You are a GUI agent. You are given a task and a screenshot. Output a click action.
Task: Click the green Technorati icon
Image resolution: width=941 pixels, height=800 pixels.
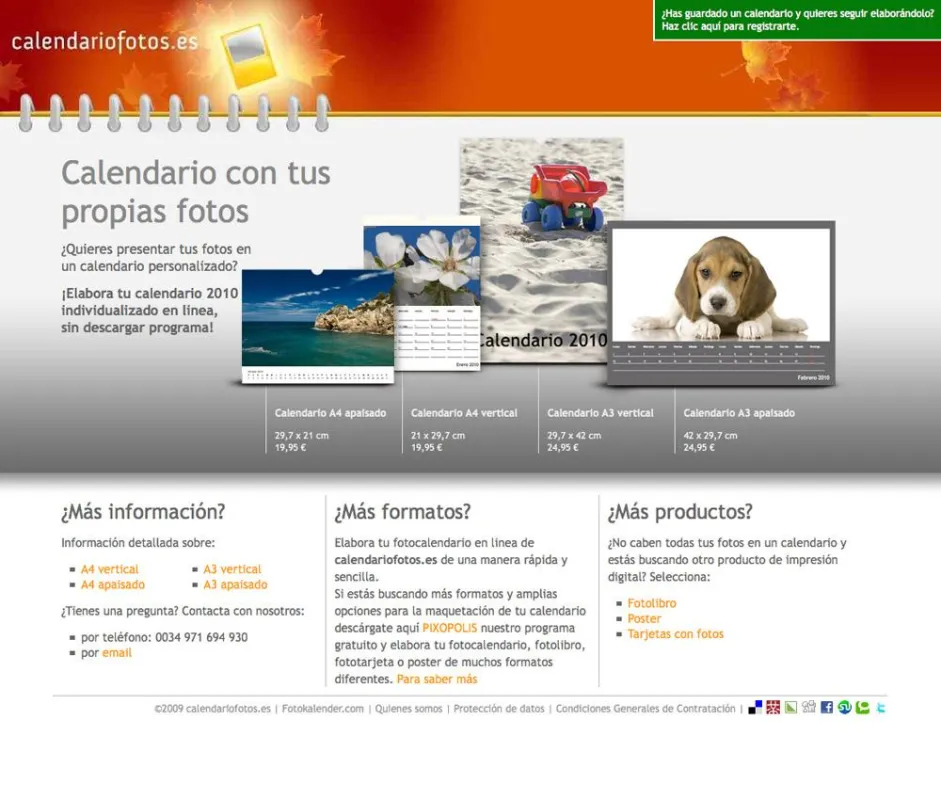863,708
